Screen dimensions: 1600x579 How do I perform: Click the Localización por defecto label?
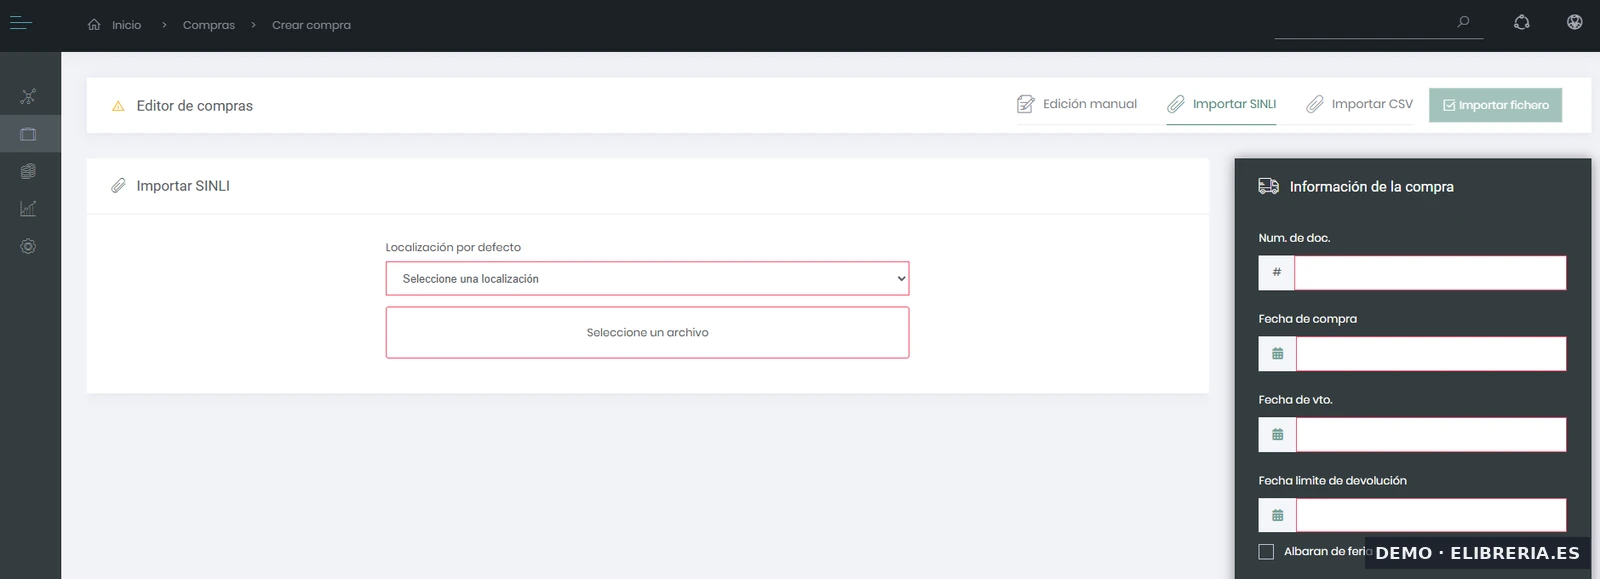coord(453,247)
